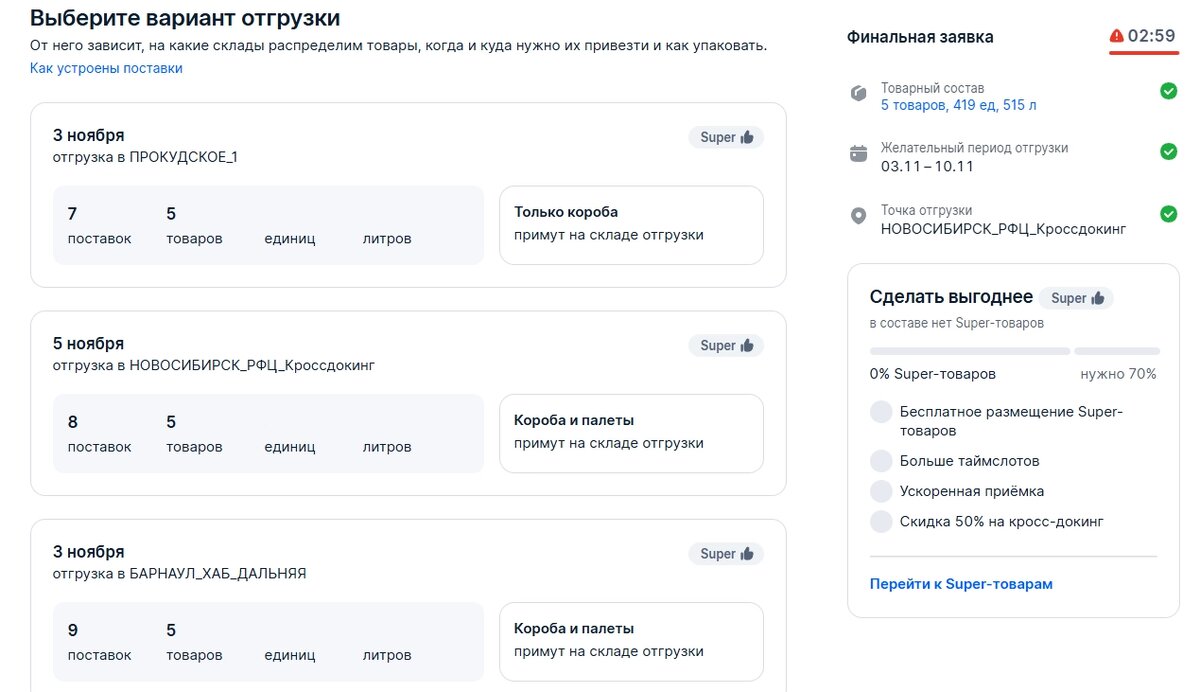Toggle the indicator for Скидка 50% на кросс-докинг
Image resolution: width=1200 pixels, height=692 pixels.
(x=881, y=521)
